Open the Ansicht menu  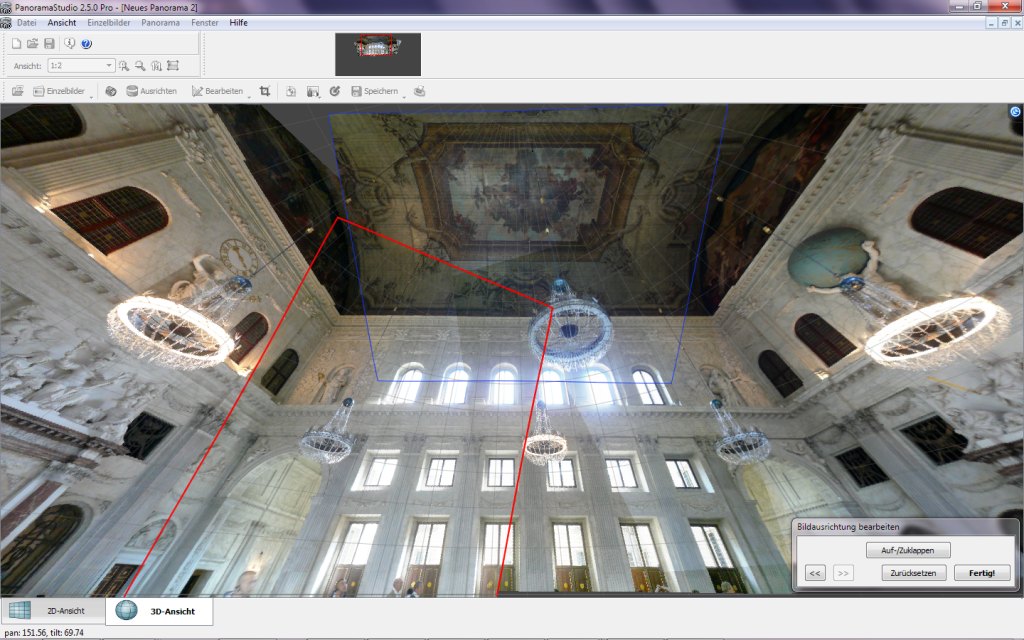coord(62,22)
